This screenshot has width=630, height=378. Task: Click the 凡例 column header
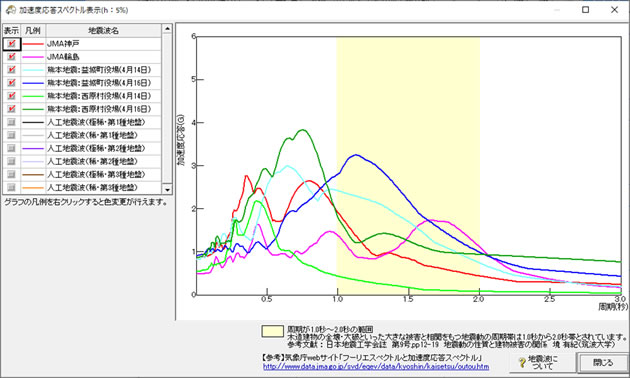pos(33,31)
